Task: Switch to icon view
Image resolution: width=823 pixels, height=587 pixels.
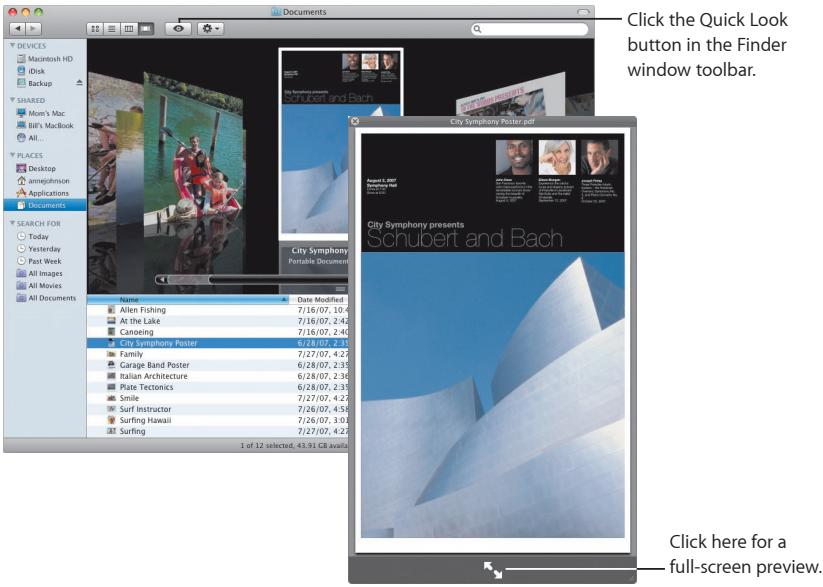Action: pos(95,28)
